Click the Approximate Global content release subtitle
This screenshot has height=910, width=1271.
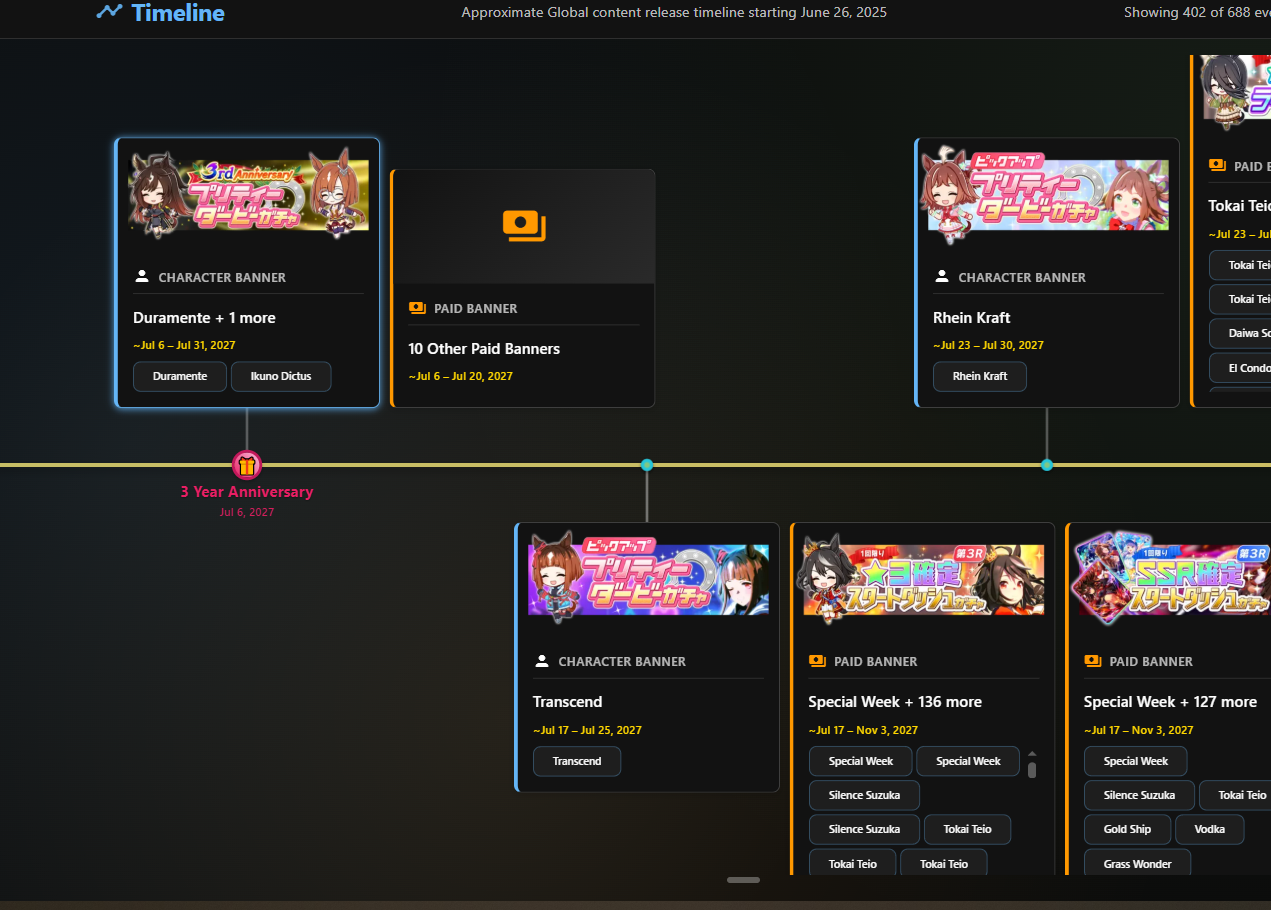[x=674, y=13]
